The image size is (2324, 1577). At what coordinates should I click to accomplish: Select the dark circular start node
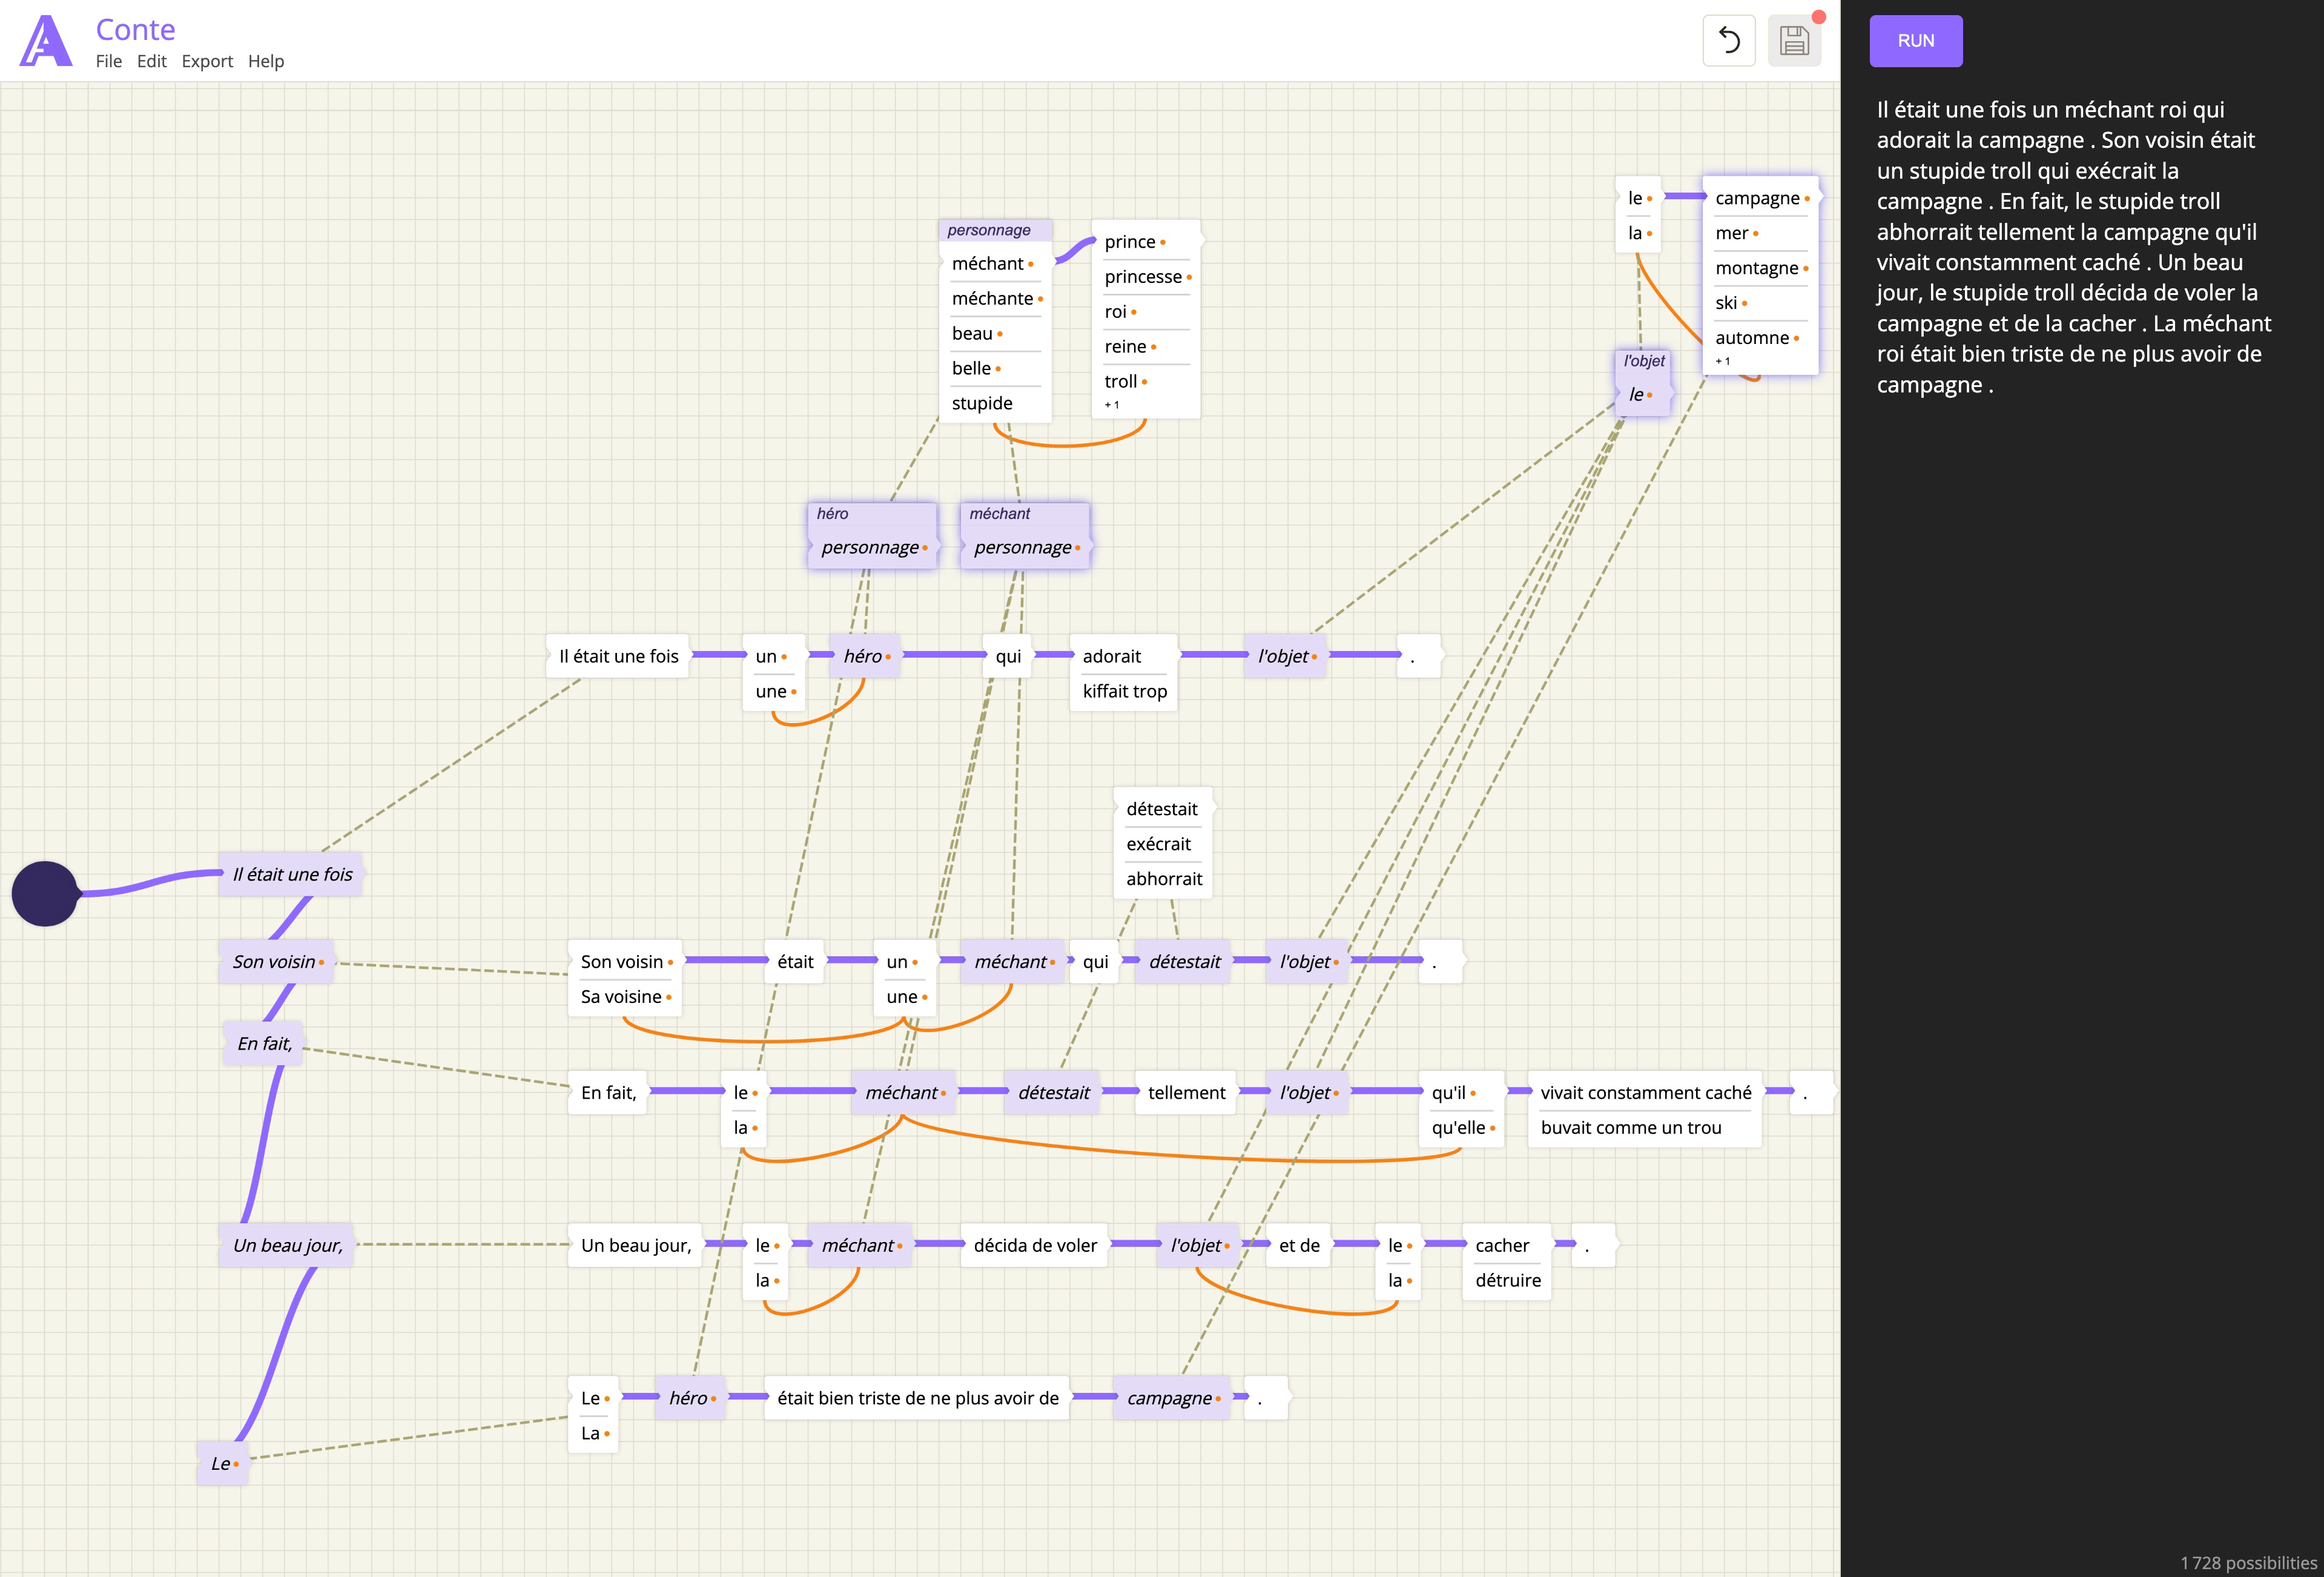(x=45, y=893)
